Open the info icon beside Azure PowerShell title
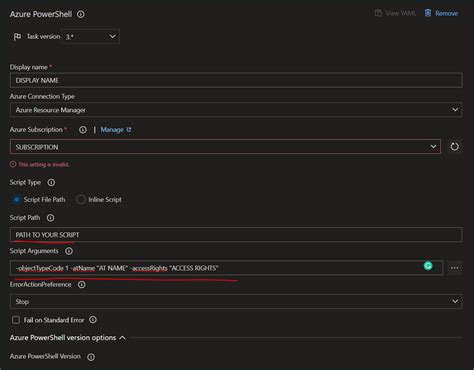Screen dimensions: 474x370 point(81,14)
